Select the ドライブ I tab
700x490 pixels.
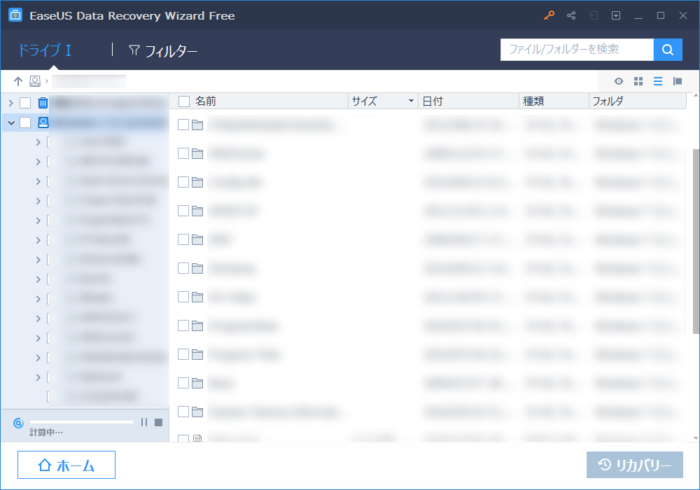click(x=45, y=50)
